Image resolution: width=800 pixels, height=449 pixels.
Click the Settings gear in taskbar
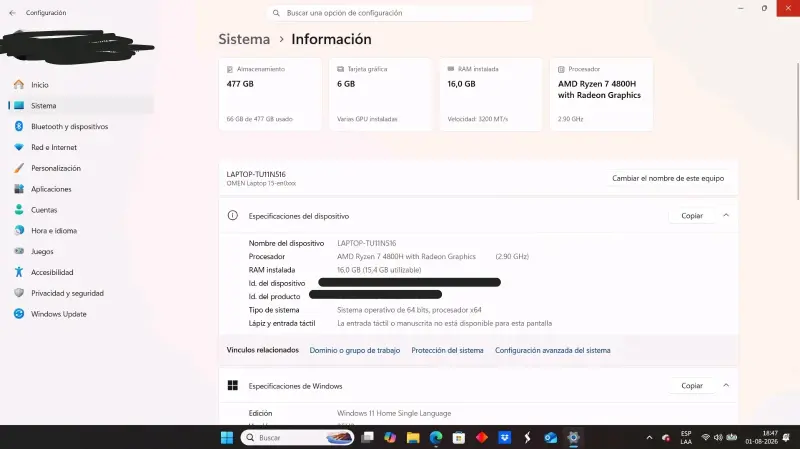coord(573,438)
